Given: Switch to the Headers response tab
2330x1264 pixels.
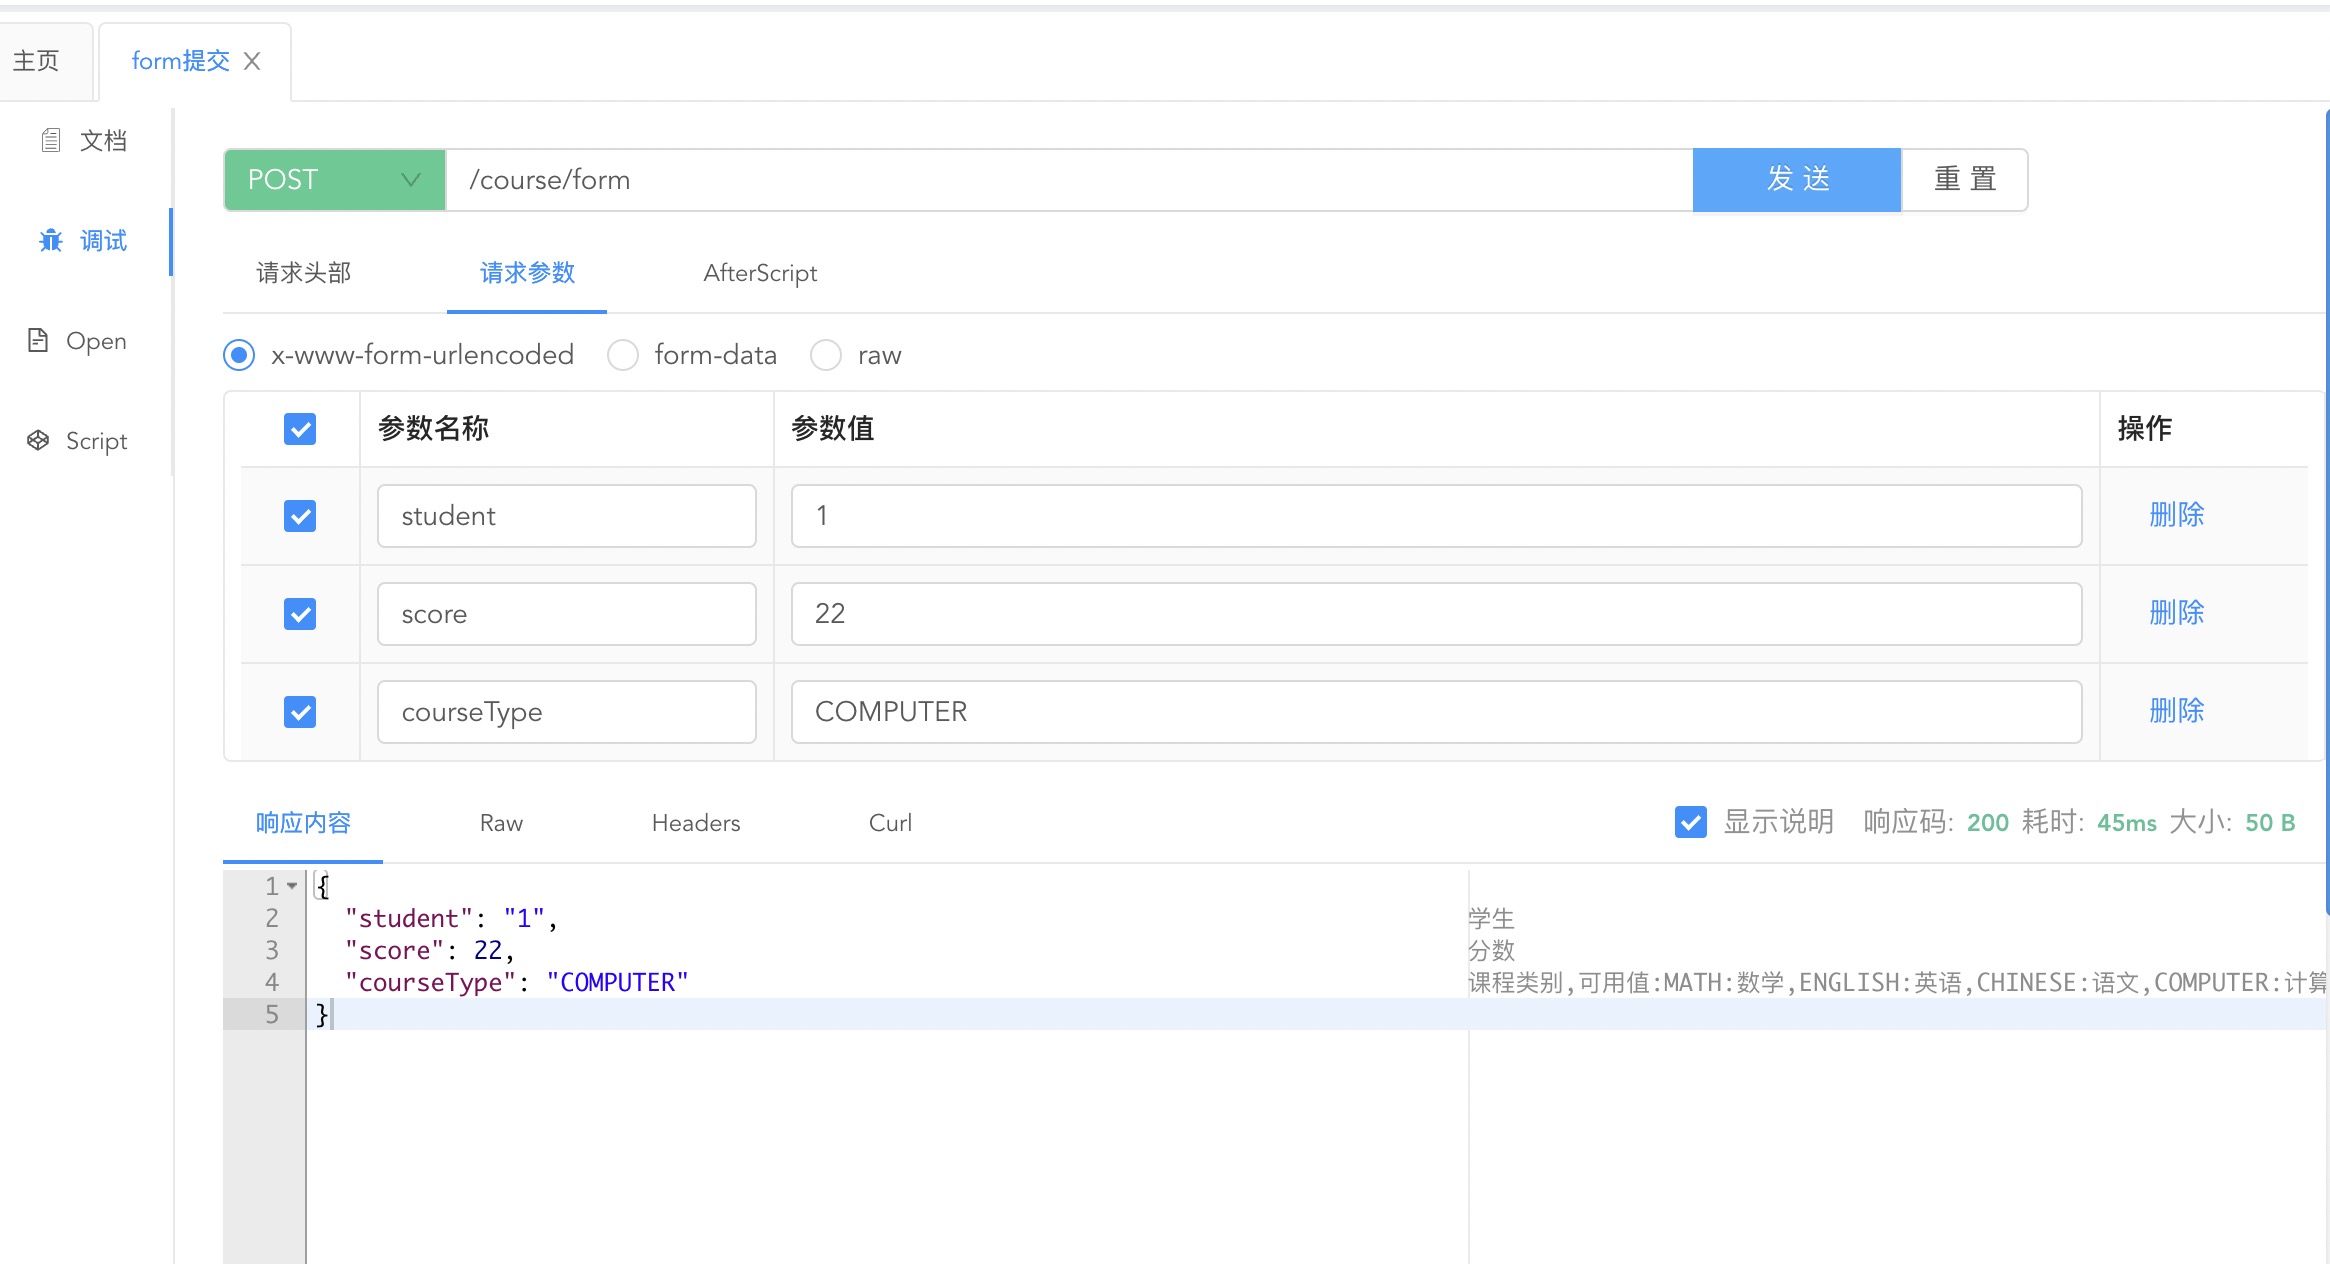Looking at the screenshot, I should [x=696, y=823].
